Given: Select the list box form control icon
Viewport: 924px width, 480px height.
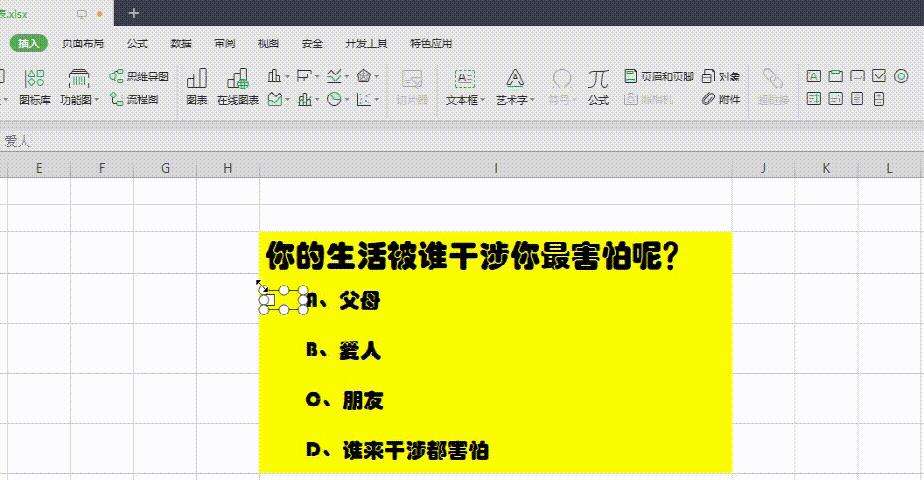Looking at the screenshot, I should 814,99.
